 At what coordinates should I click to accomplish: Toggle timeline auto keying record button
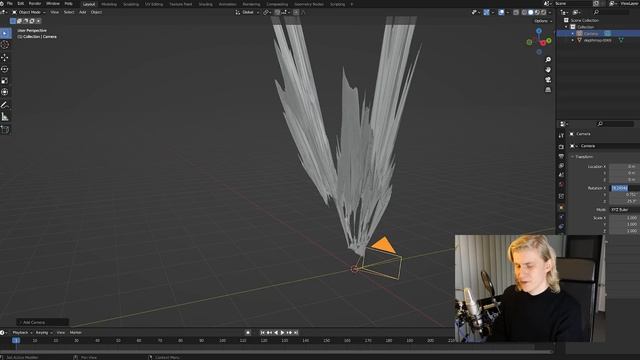pos(248,333)
